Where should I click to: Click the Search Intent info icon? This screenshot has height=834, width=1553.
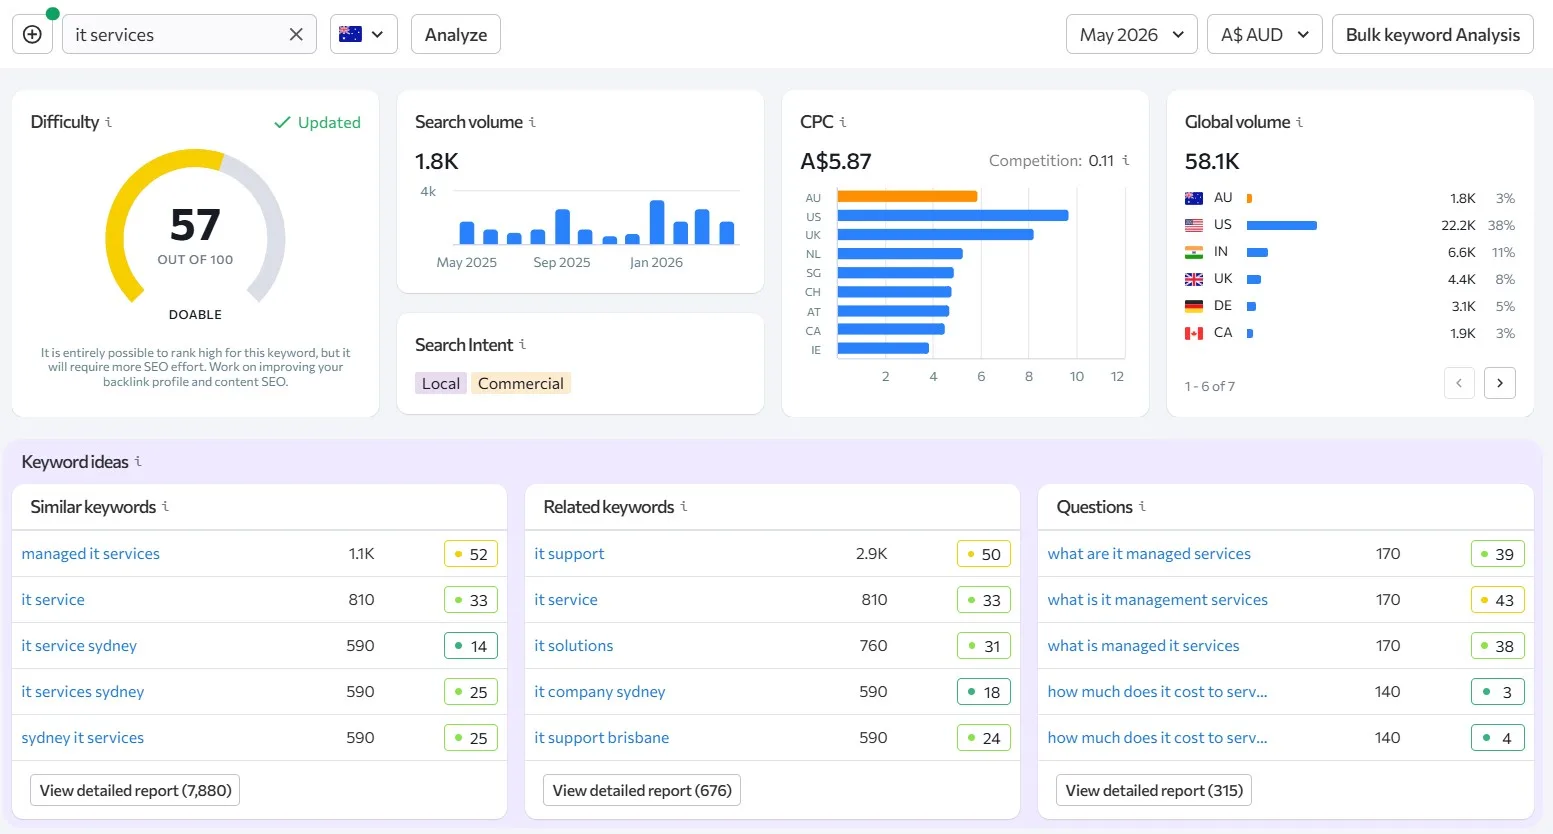(x=522, y=344)
